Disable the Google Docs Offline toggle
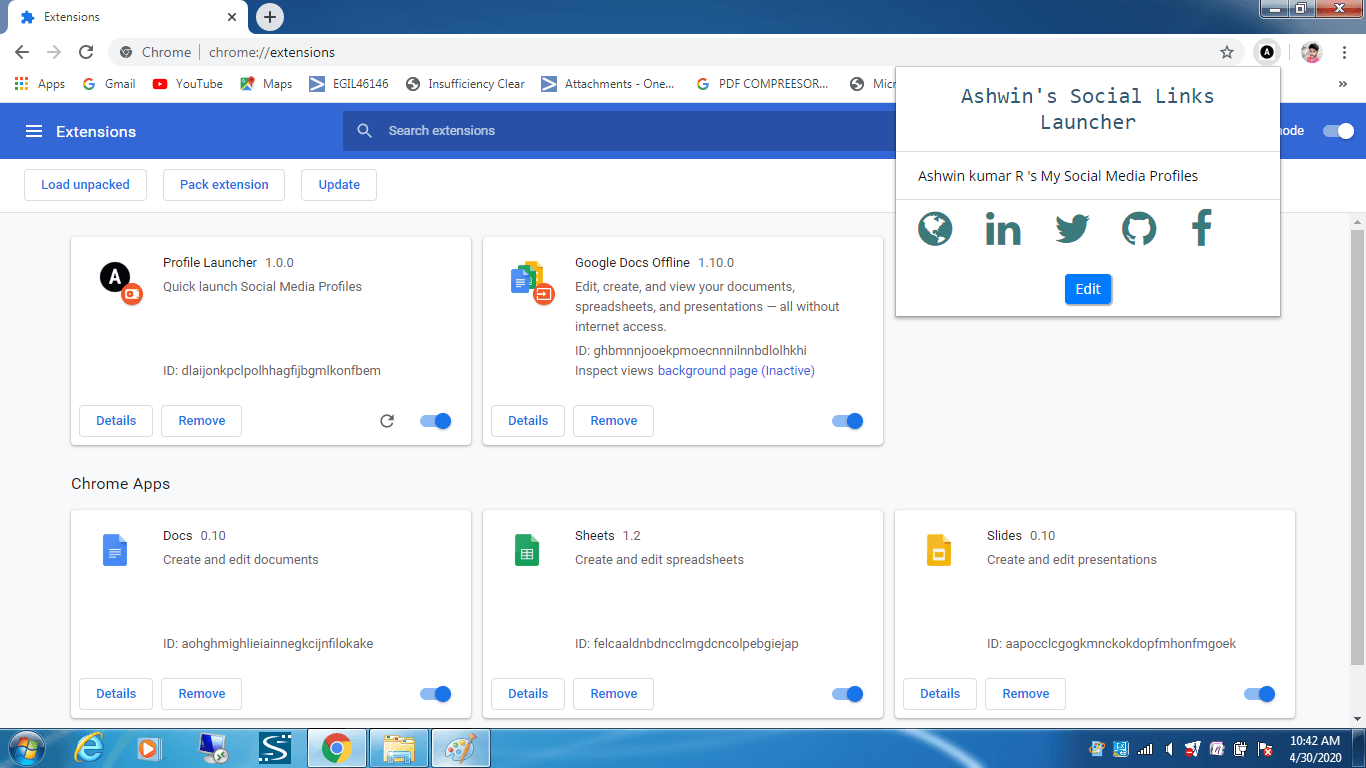Viewport: 1366px width, 768px height. pyautogui.click(x=848, y=421)
